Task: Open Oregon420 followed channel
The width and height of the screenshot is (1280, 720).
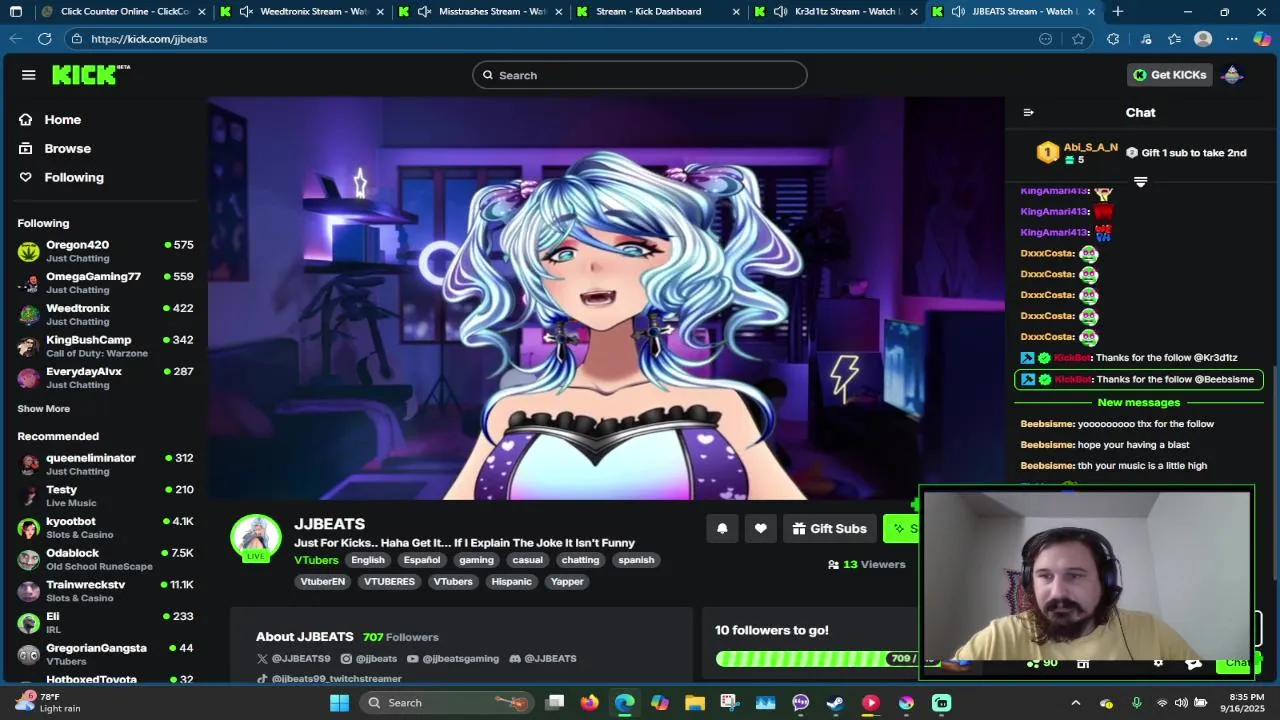Action: tap(105, 251)
